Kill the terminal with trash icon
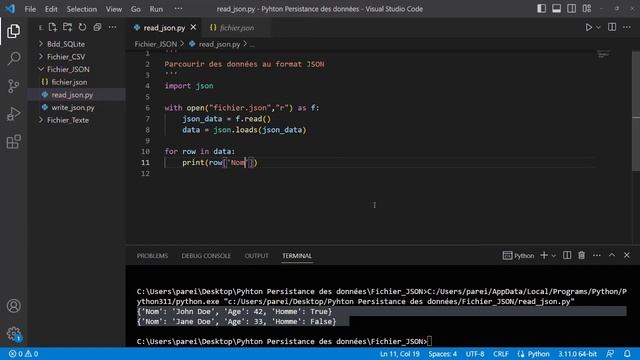This screenshot has width=640, height=360. click(582, 255)
